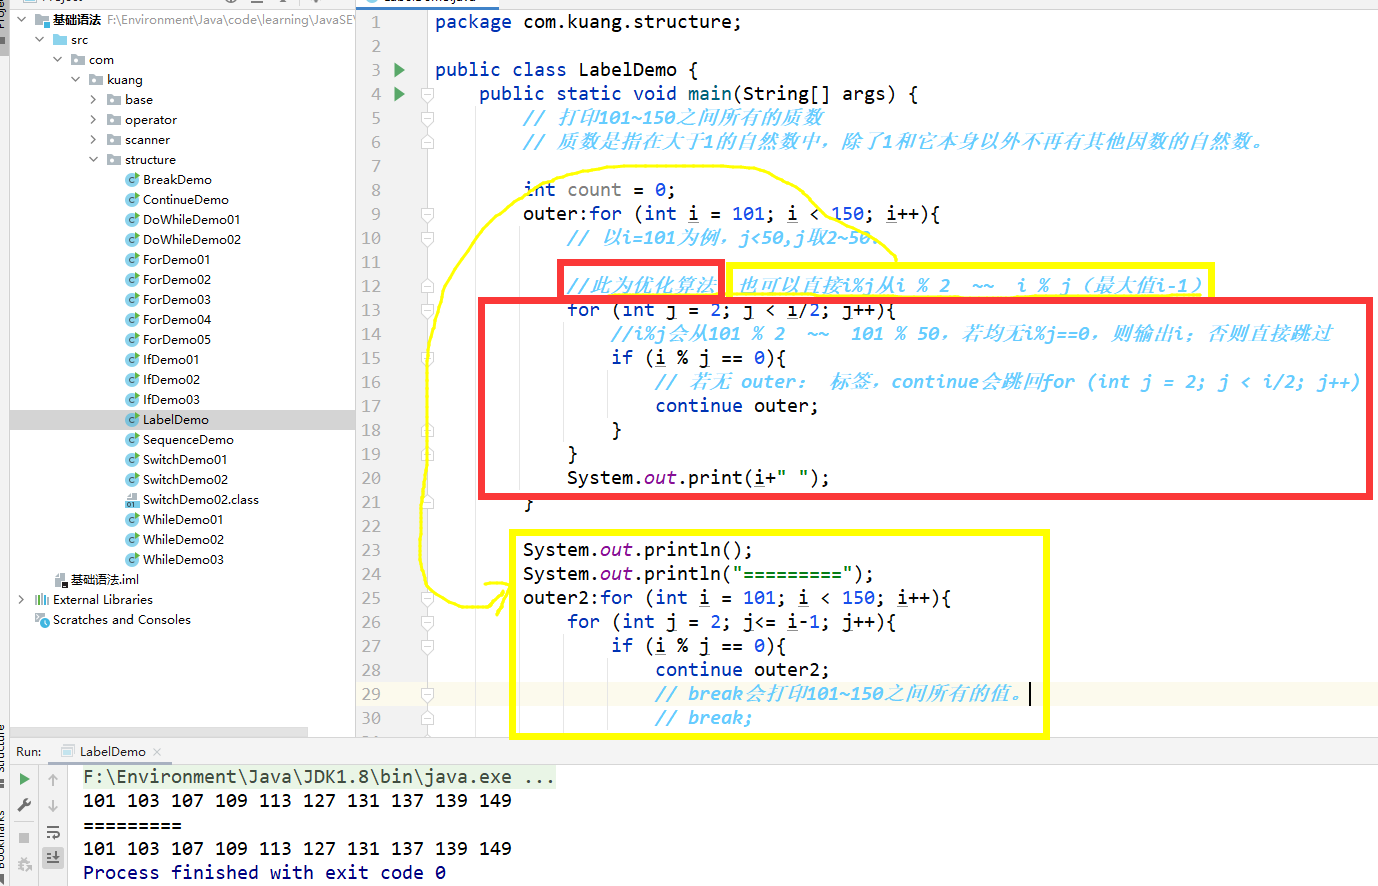Open ForDemo05 file
Viewport: 1378px width, 886px height.
(176, 340)
